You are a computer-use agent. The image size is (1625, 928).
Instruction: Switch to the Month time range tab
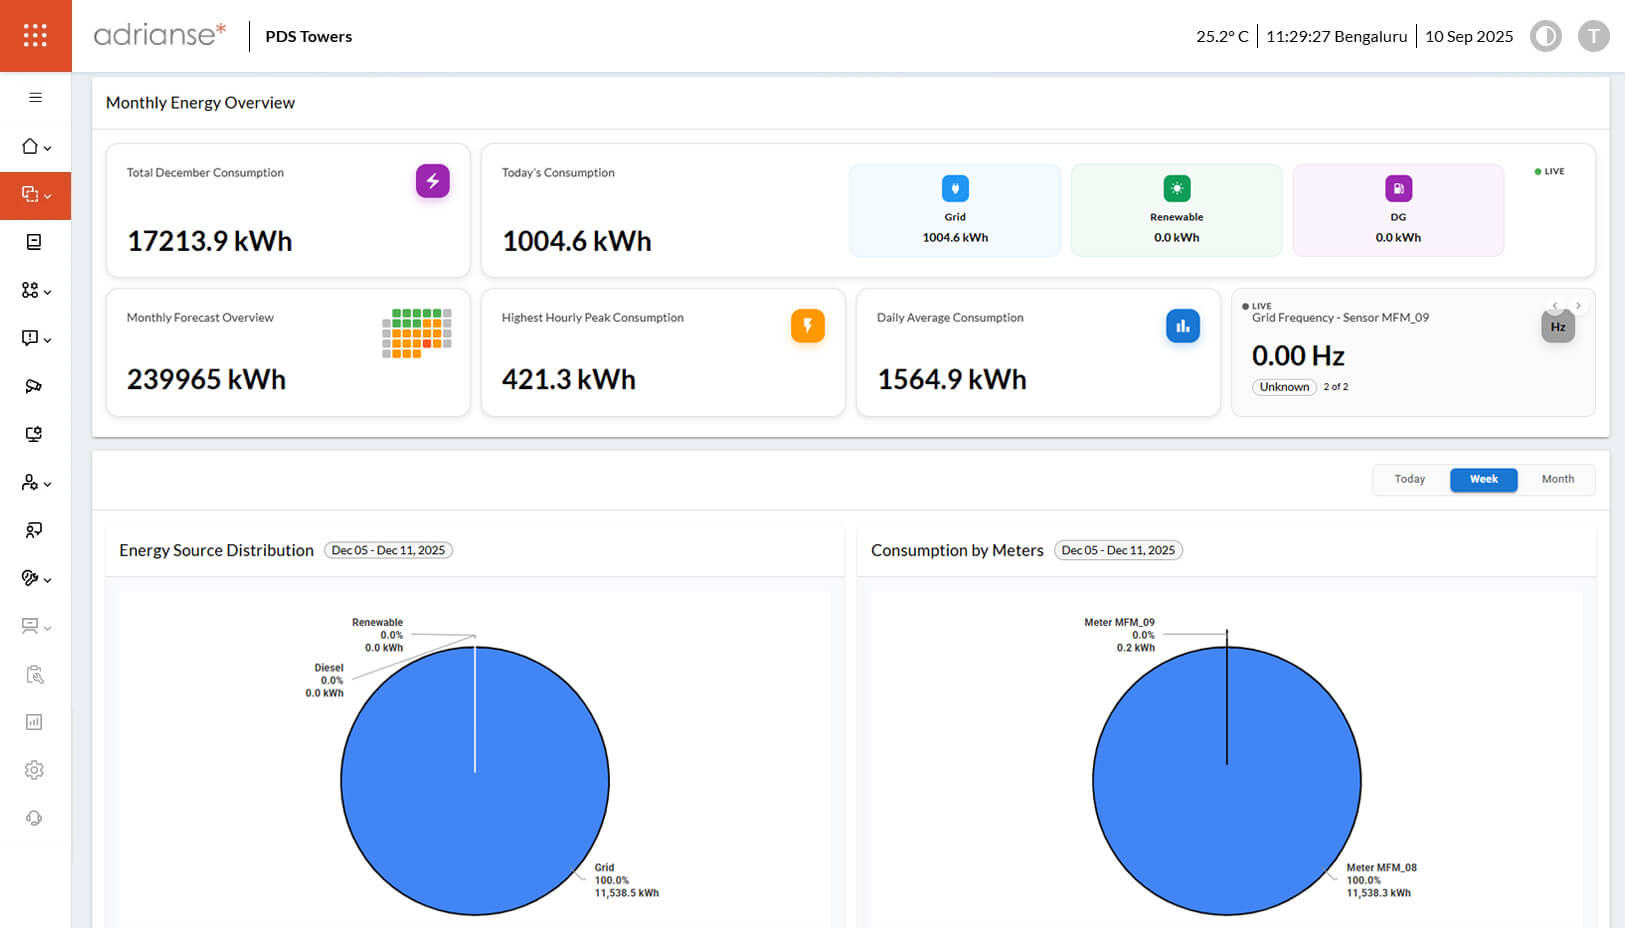click(1557, 480)
